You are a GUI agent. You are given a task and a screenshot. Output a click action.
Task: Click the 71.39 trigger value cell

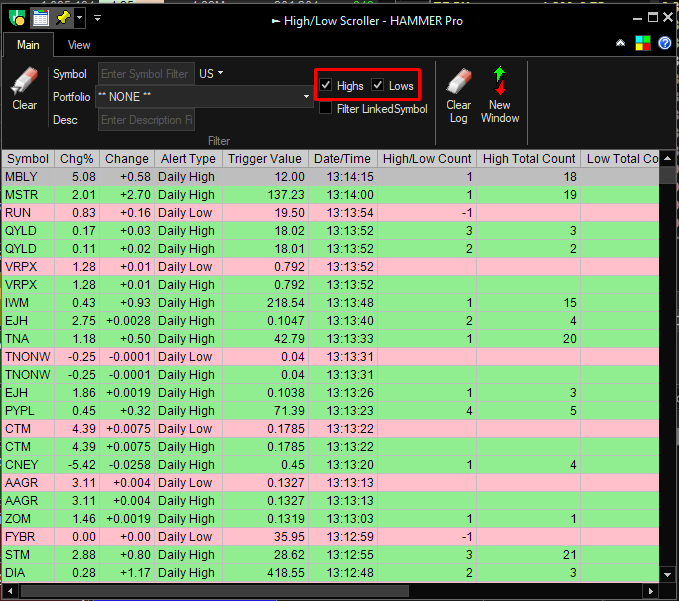[x=265, y=410]
